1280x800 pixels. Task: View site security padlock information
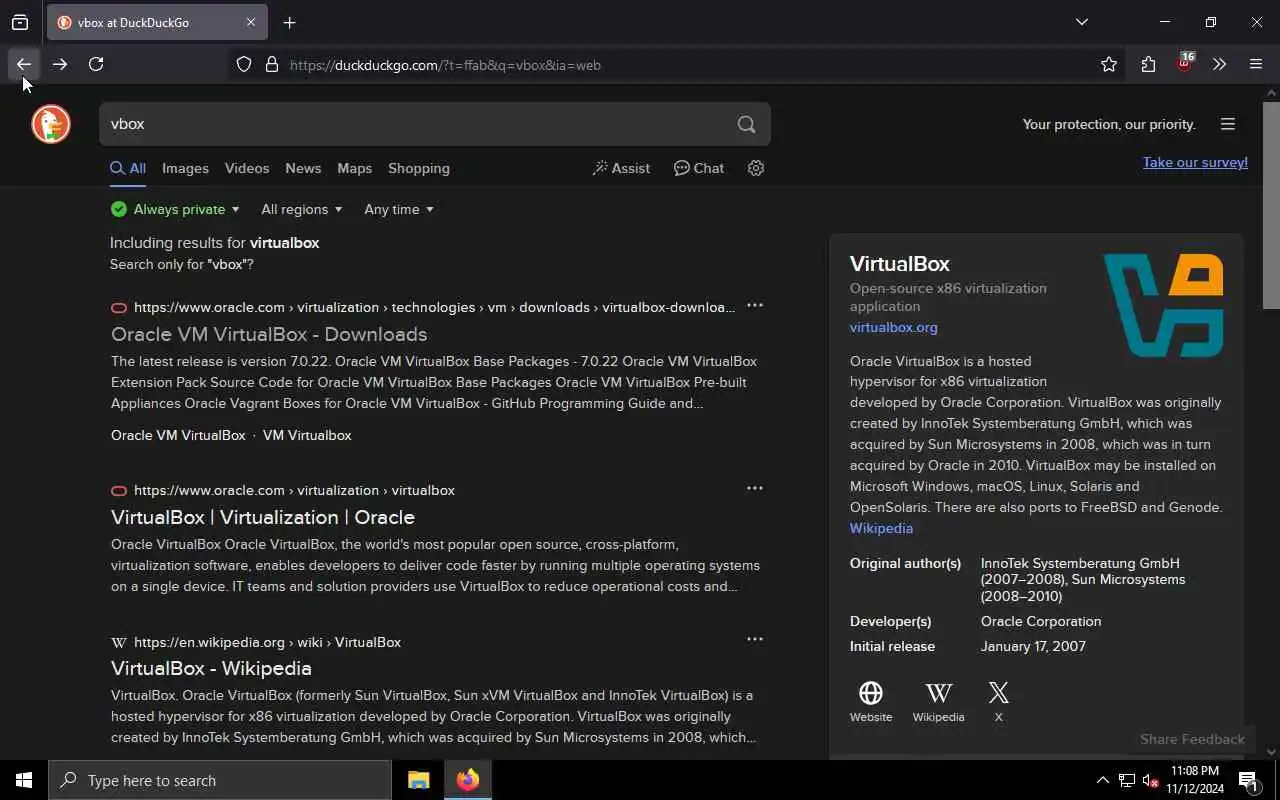[271, 65]
